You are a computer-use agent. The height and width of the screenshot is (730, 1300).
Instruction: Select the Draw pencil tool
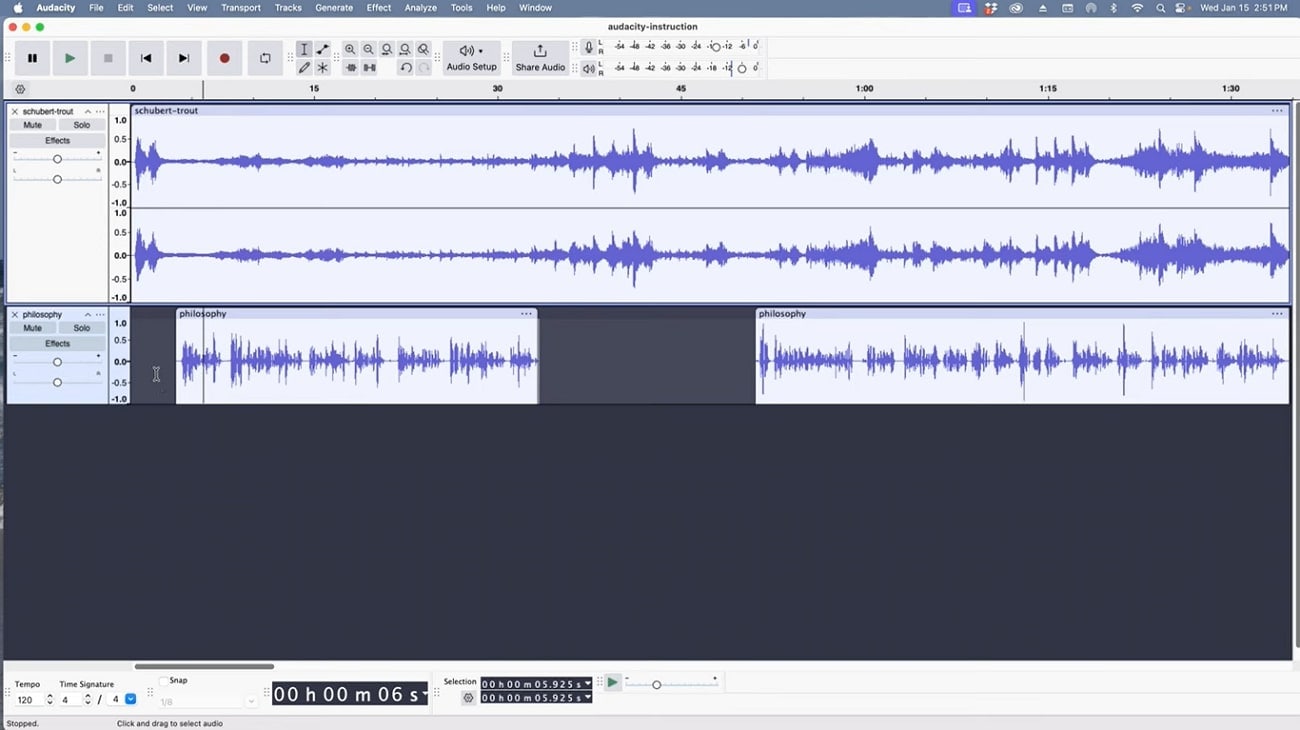tap(304, 68)
